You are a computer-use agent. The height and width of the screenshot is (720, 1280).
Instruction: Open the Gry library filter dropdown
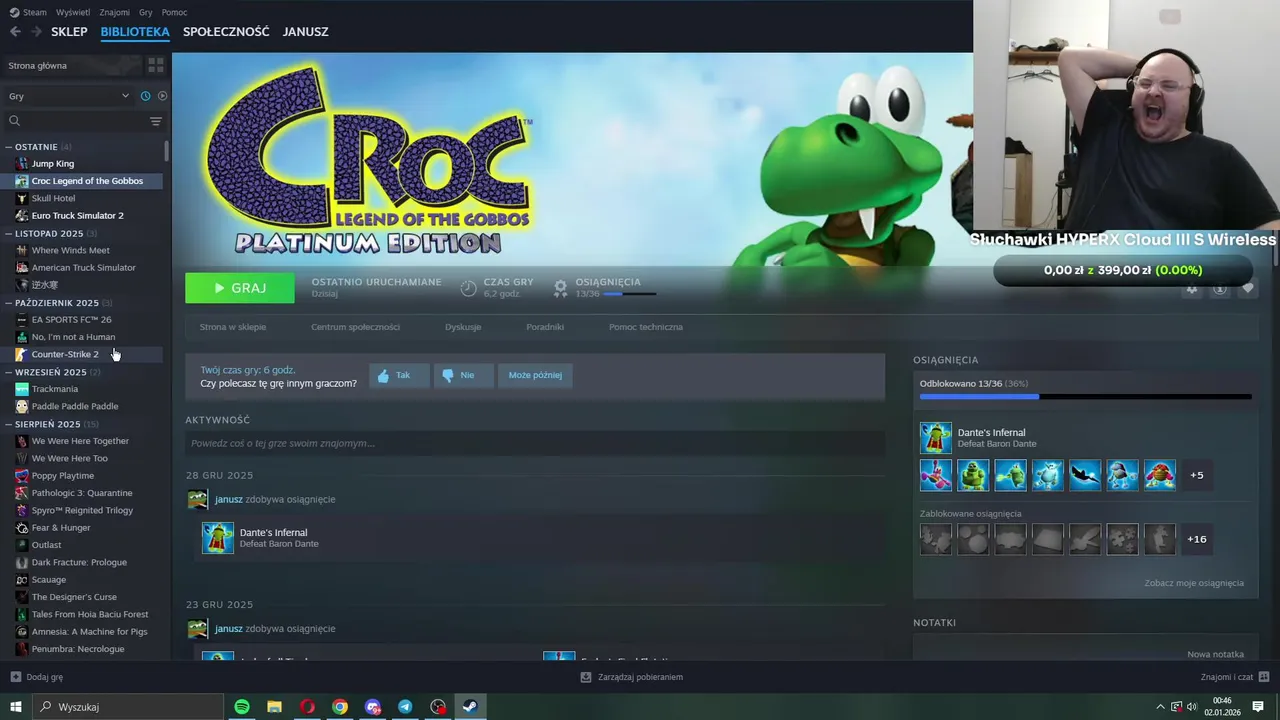click(x=68, y=96)
